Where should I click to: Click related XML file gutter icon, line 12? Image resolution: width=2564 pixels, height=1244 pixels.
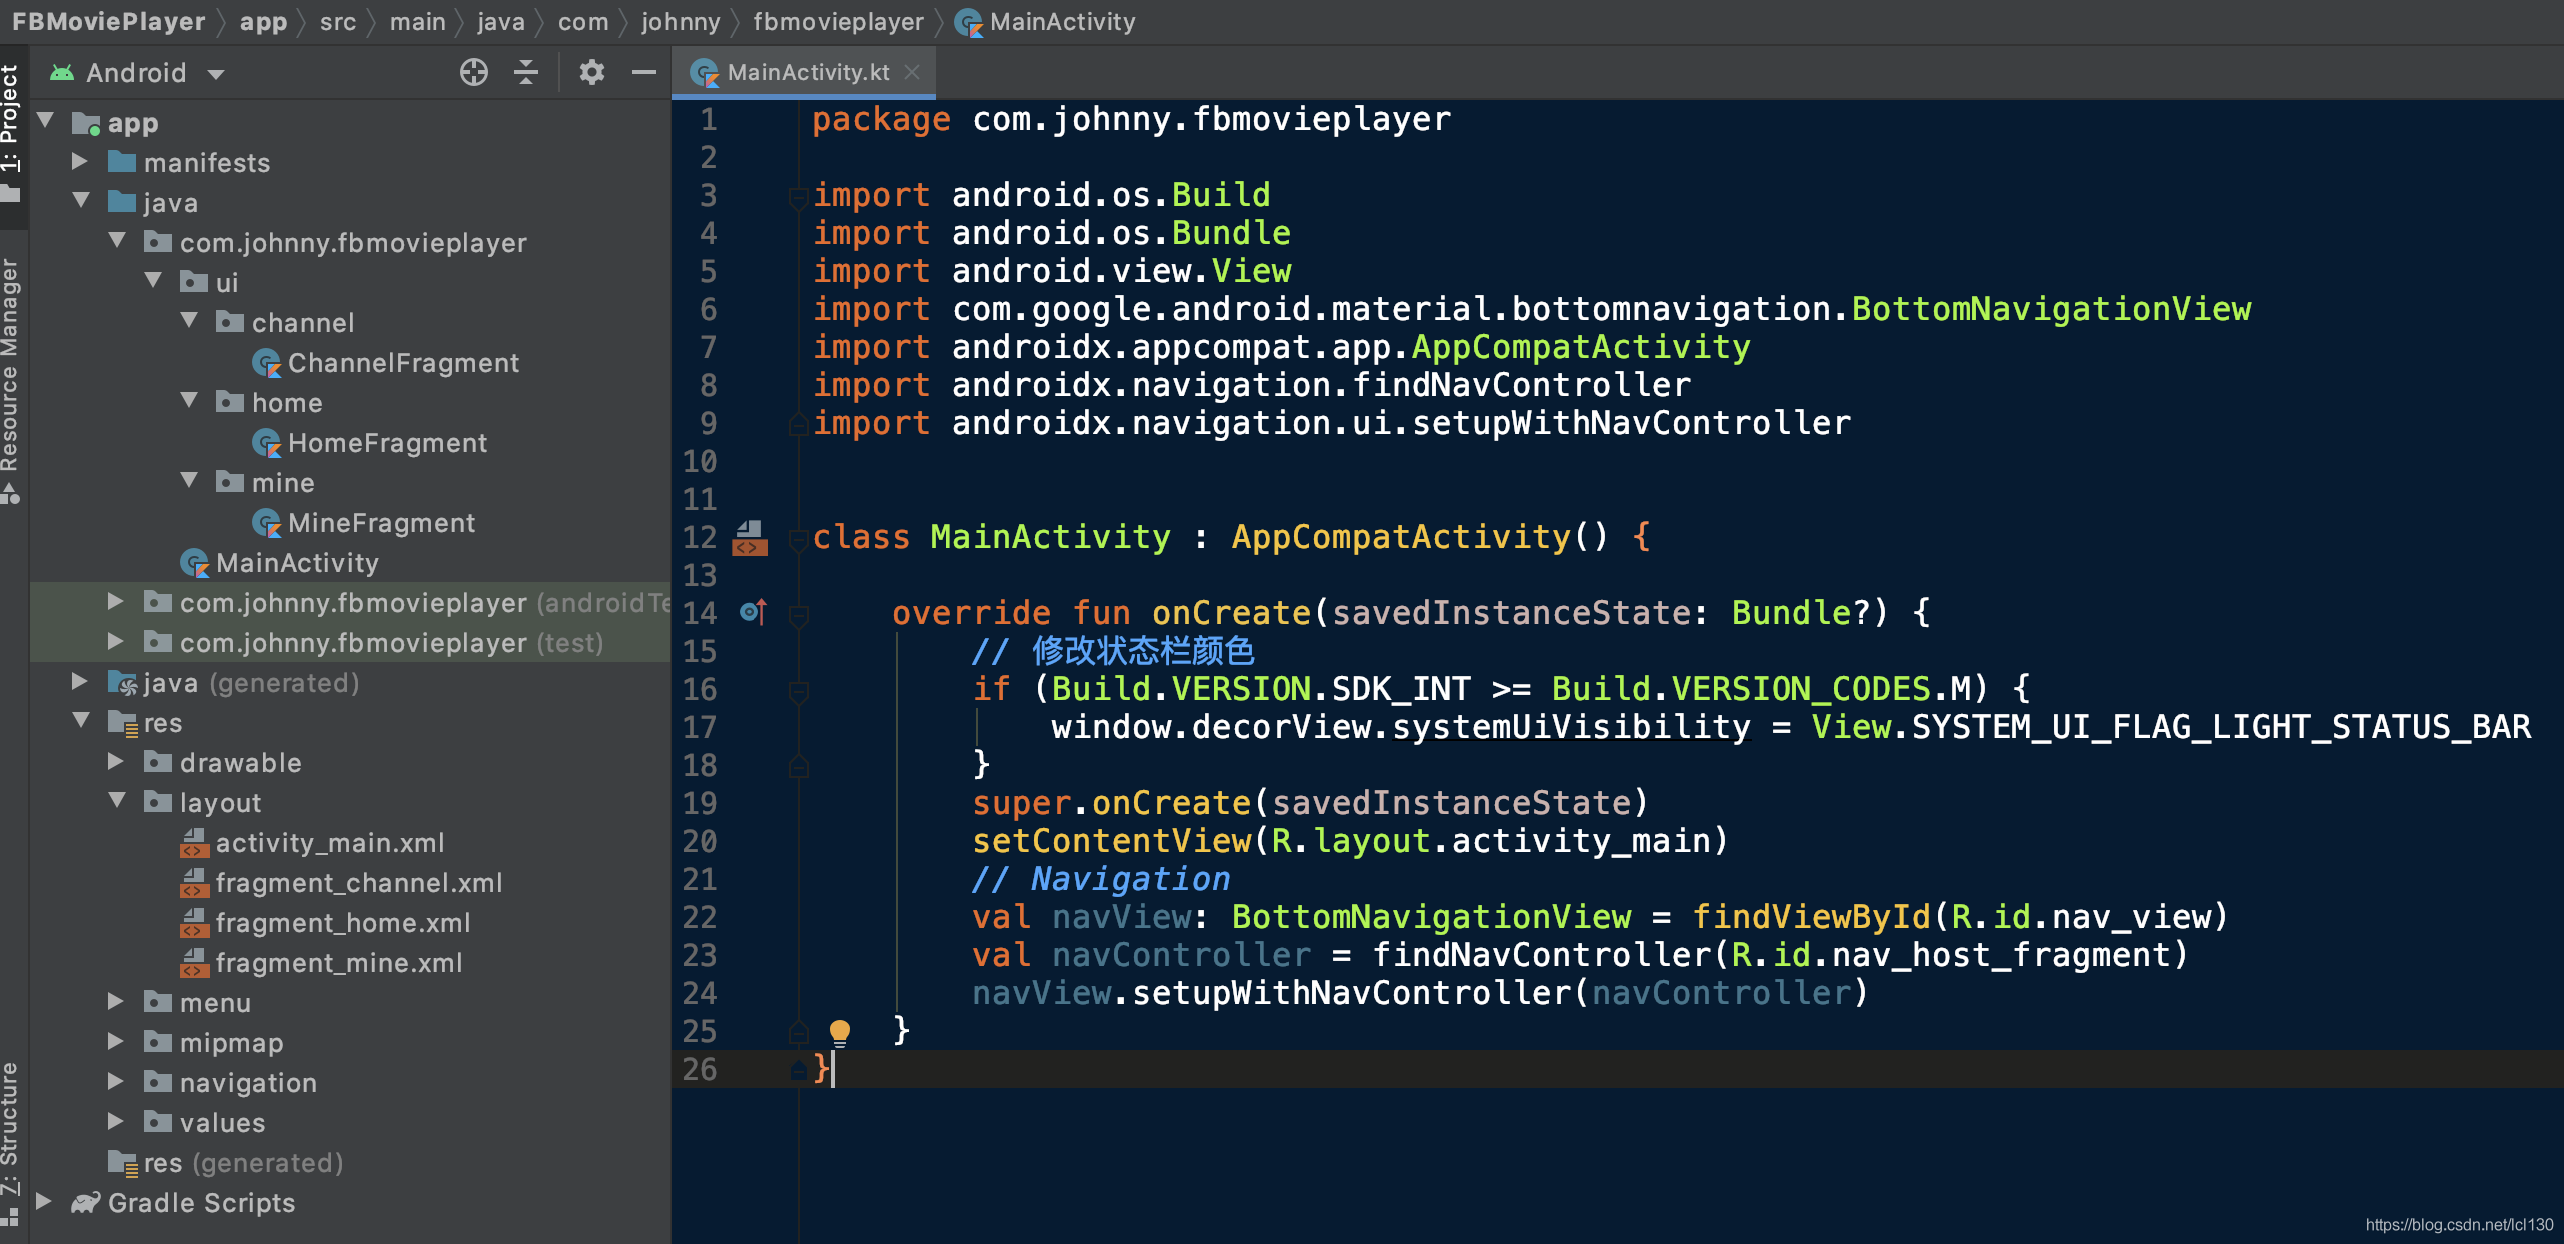tap(750, 537)
